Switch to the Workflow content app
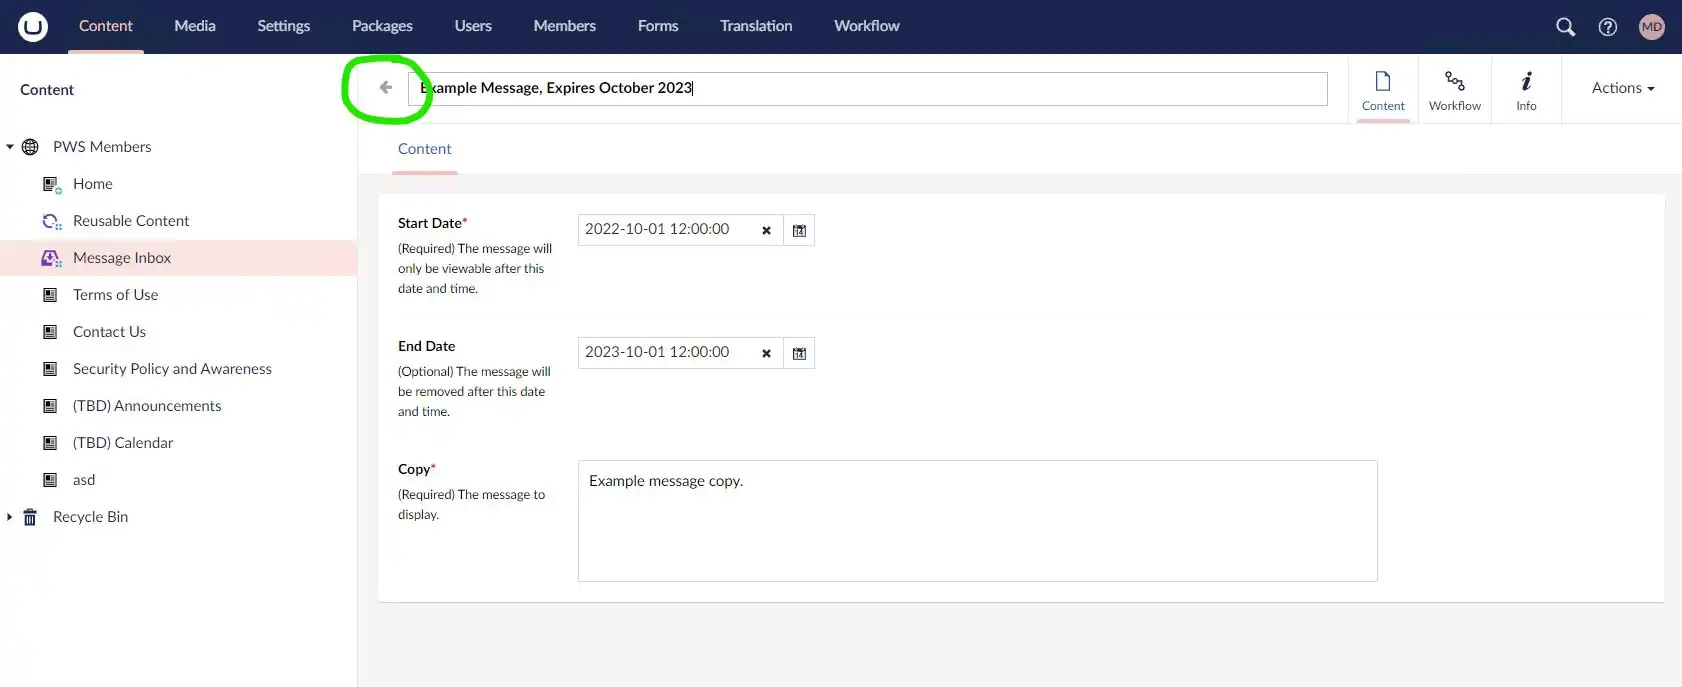This screenshot has width=1682, height=687. (x=1454, y=90)
